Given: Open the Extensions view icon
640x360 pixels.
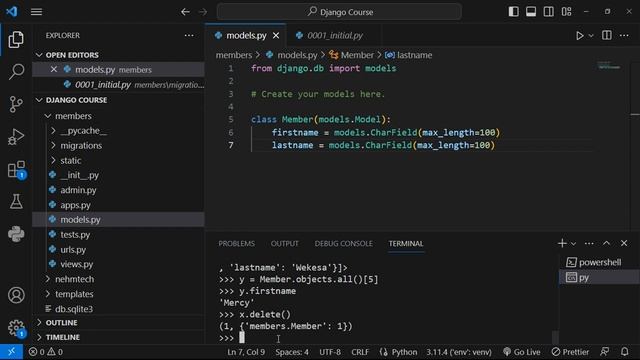Looking at the screenshot, I should pyautogui.click(x=16, y=169).
